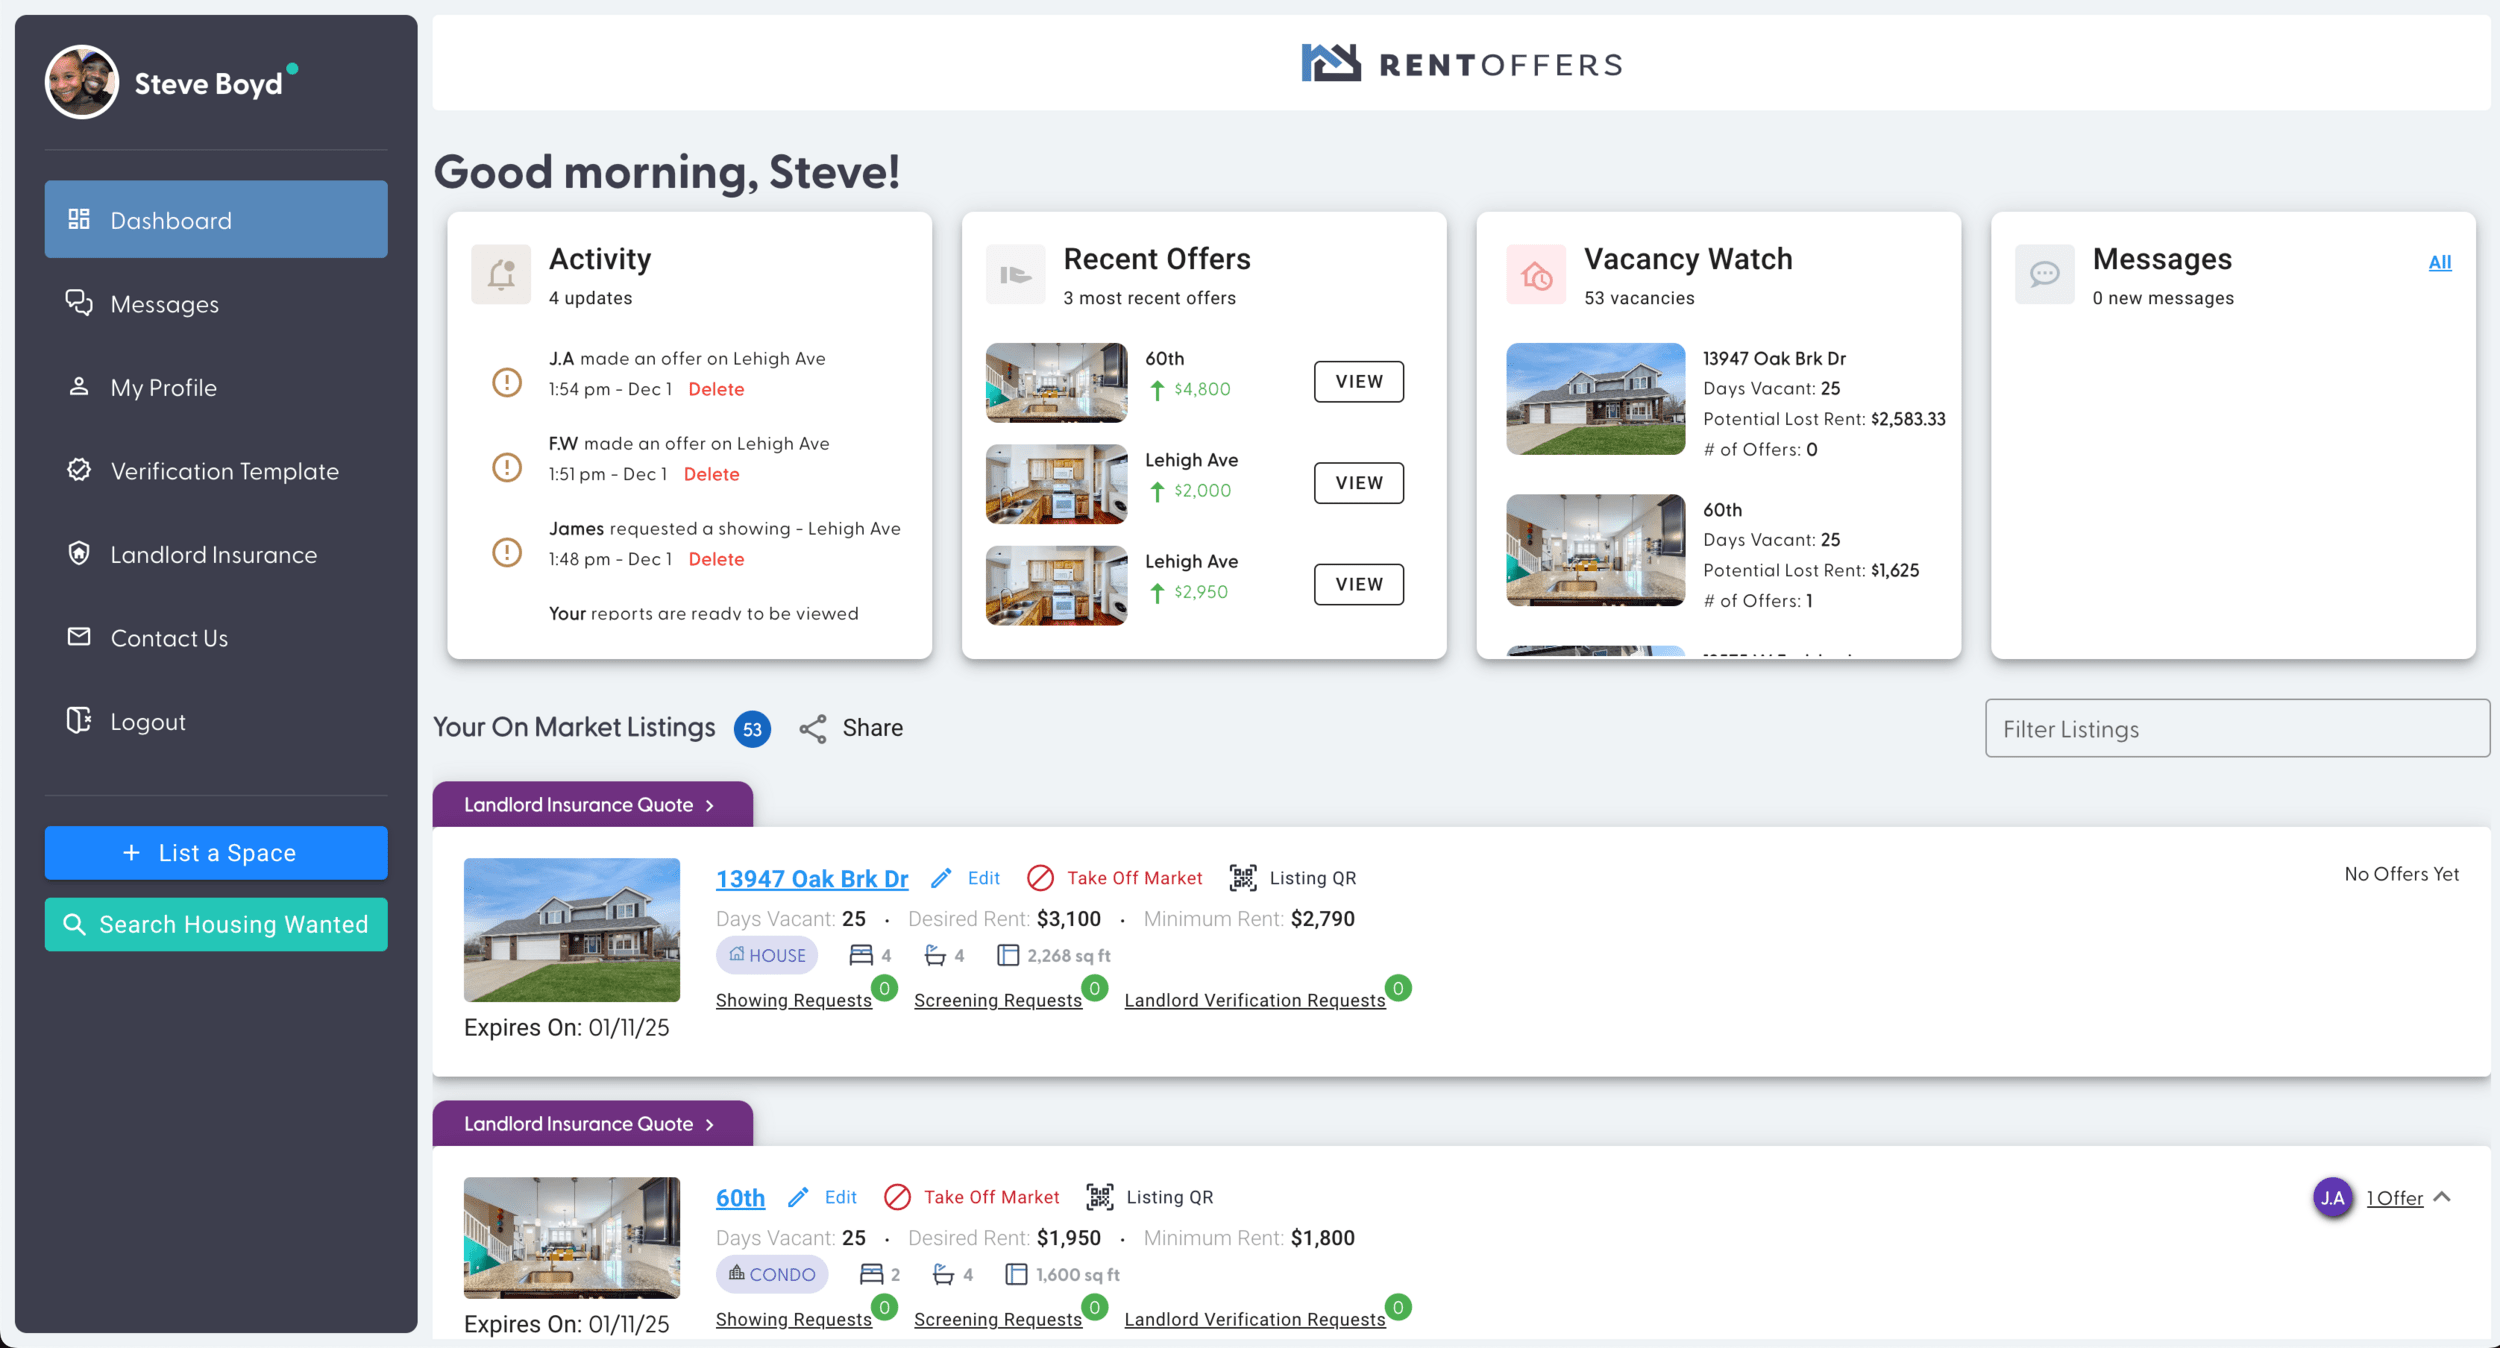
Task: Click the Recent Offers icon
Action: 1015,274
